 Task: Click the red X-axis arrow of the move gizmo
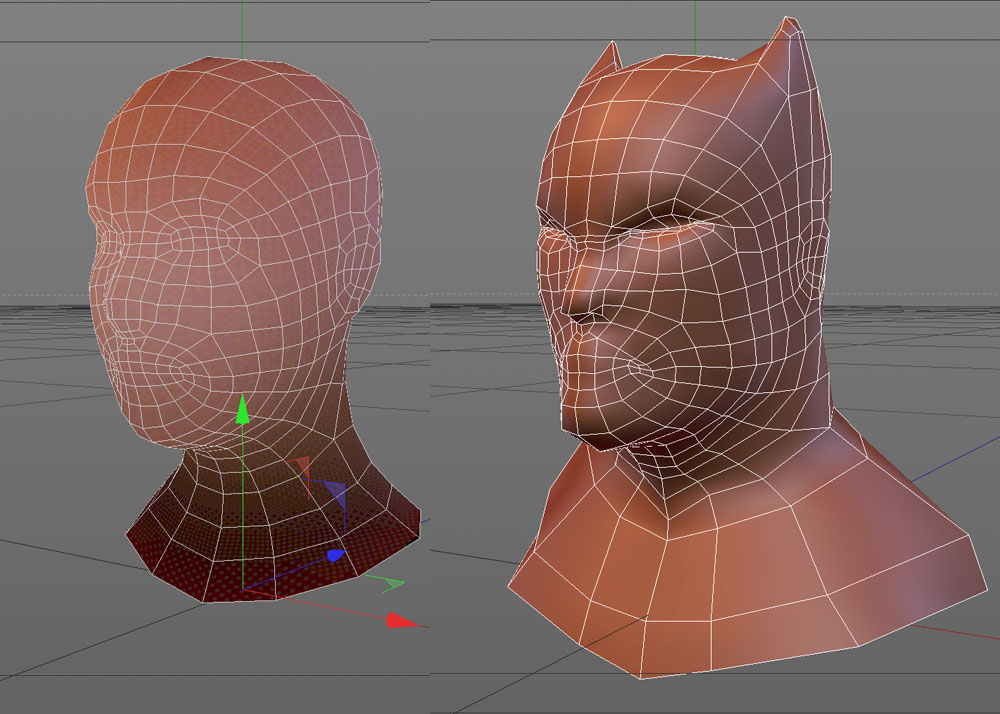pos(401,620)
